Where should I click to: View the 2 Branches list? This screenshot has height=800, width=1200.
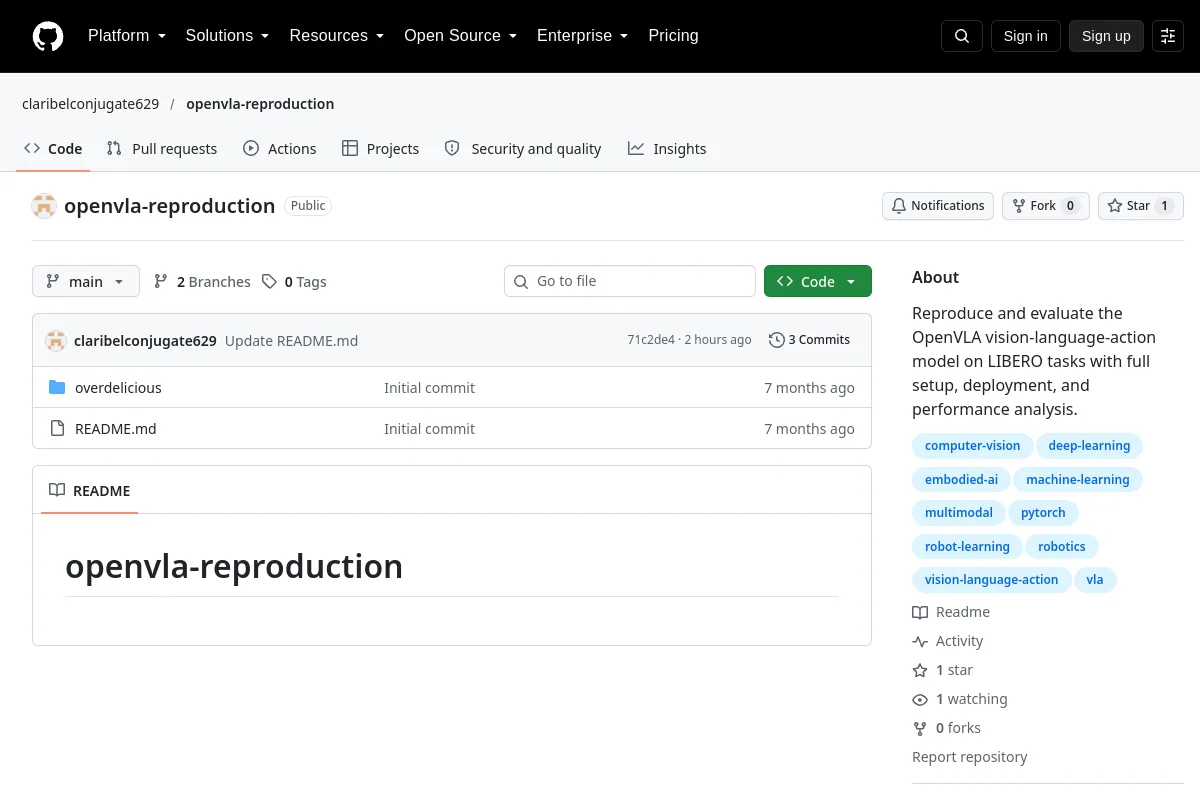tap(202, 282)
